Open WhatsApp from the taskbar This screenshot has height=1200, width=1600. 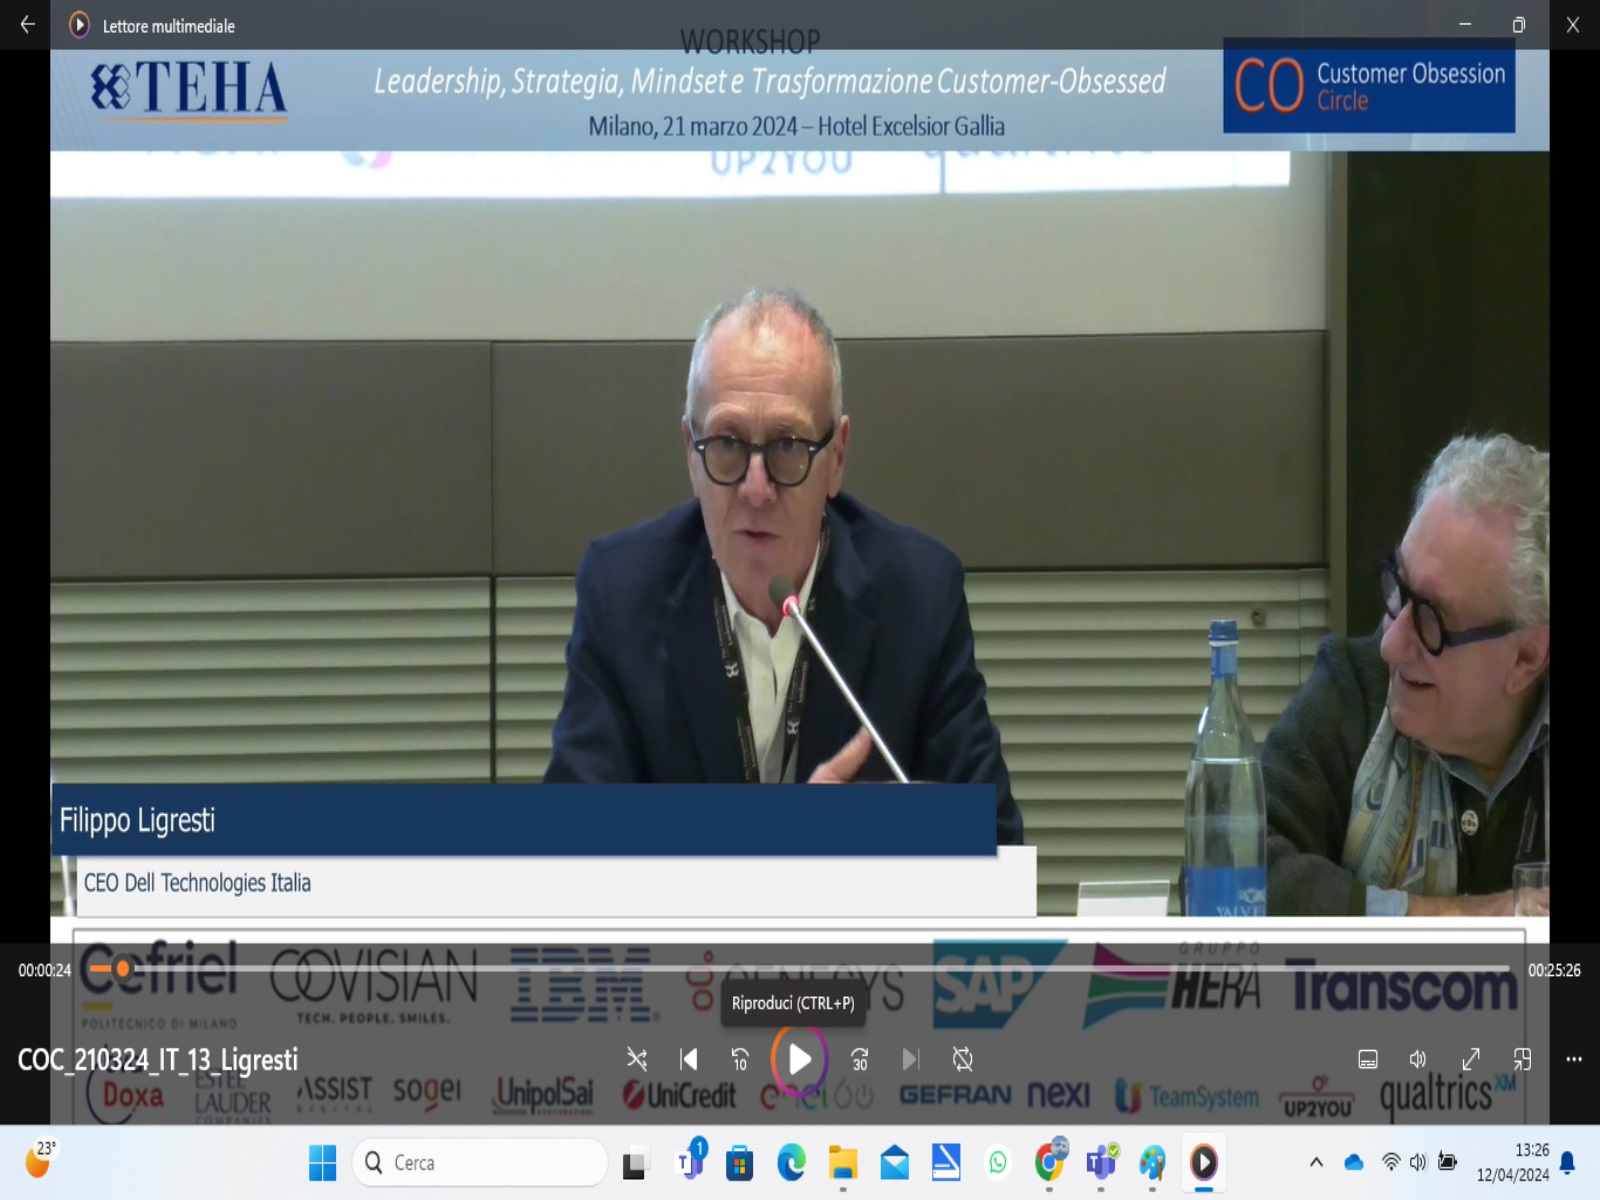coord(998,1162)
